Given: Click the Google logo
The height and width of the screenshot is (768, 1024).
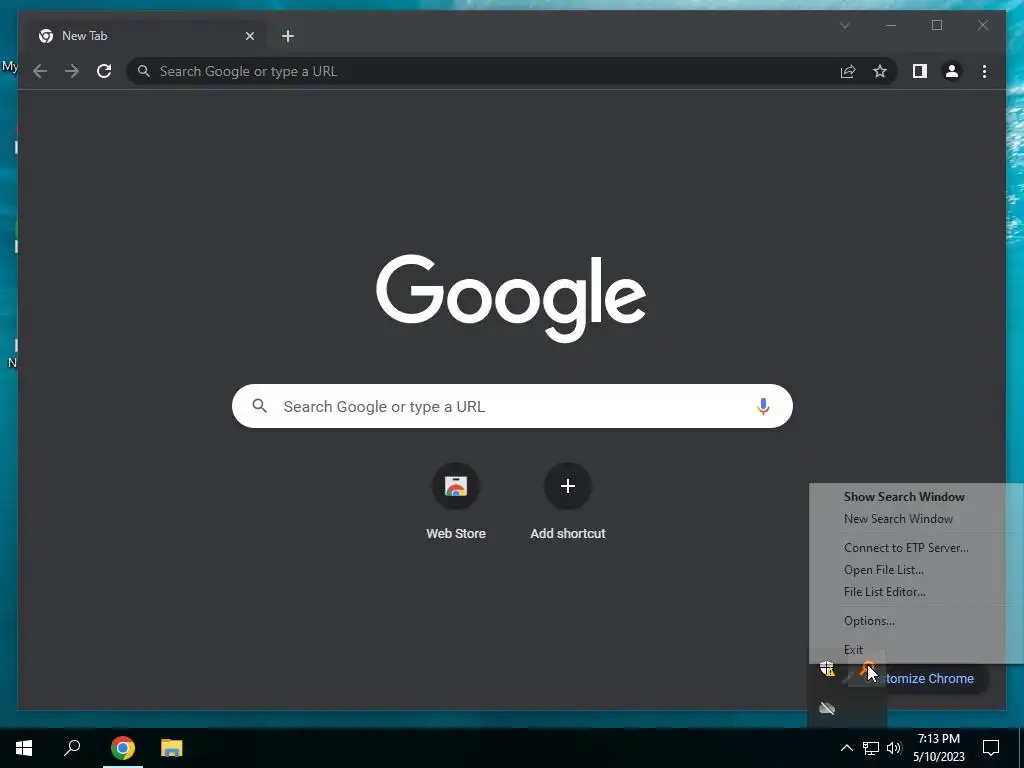Looking at the screenshot, I should click(x=511, y=298).
